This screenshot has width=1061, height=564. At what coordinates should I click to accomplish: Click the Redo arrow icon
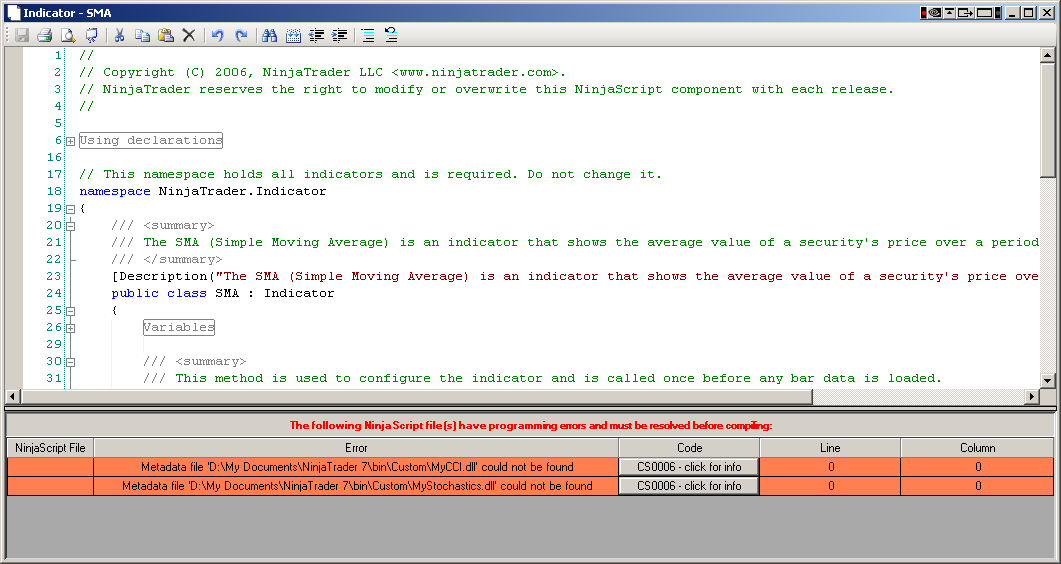coord(241,35)
